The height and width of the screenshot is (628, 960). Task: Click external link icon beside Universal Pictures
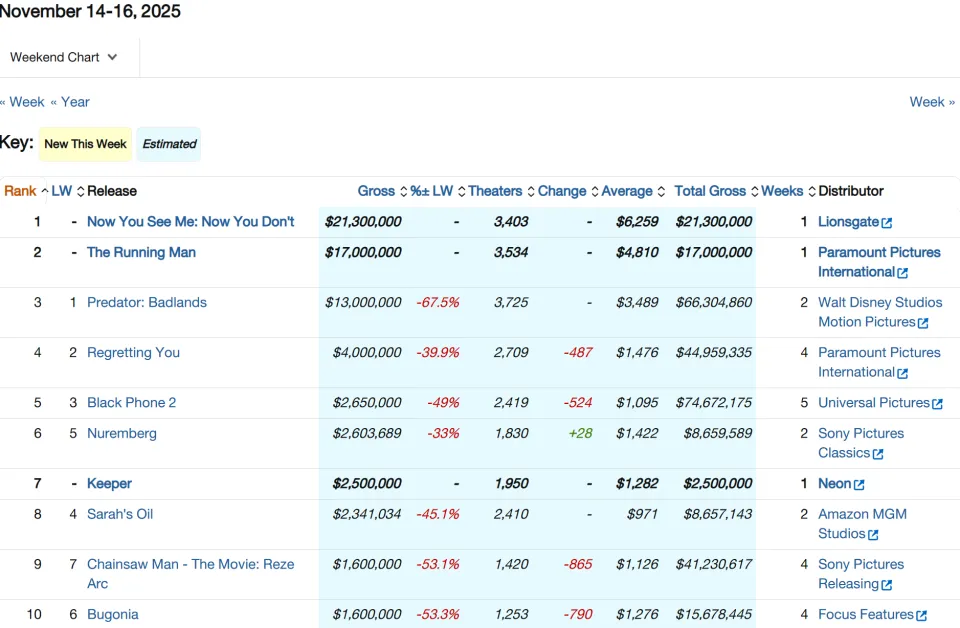coord(937,404)
